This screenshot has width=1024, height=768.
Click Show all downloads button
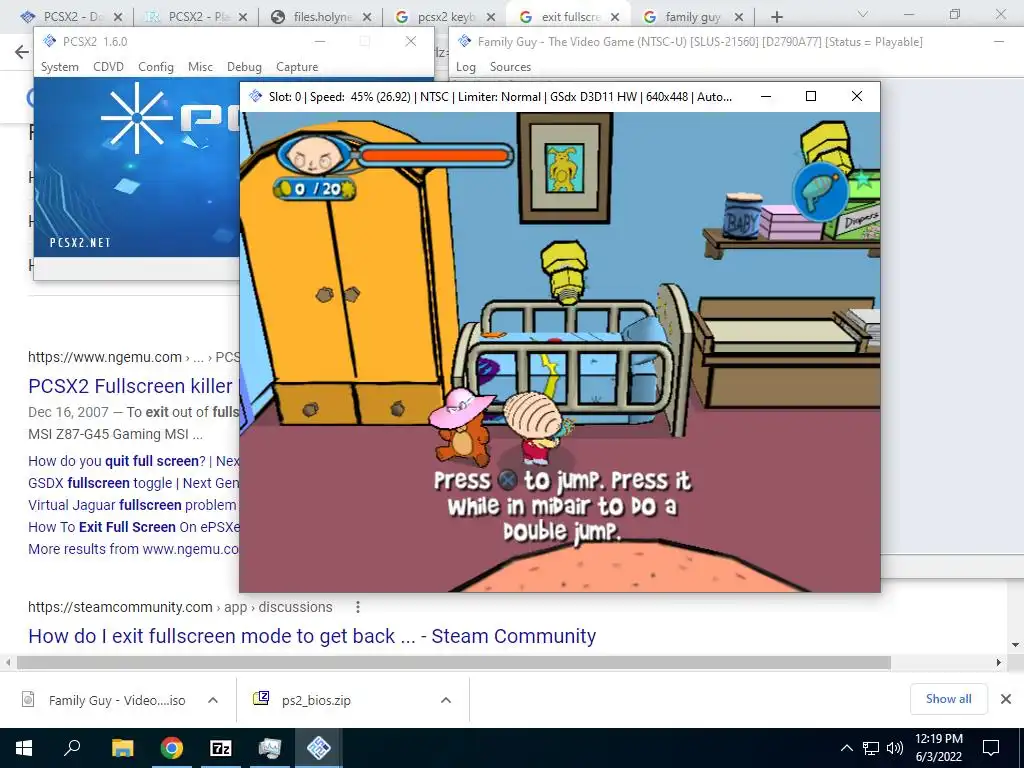point(948,699)
